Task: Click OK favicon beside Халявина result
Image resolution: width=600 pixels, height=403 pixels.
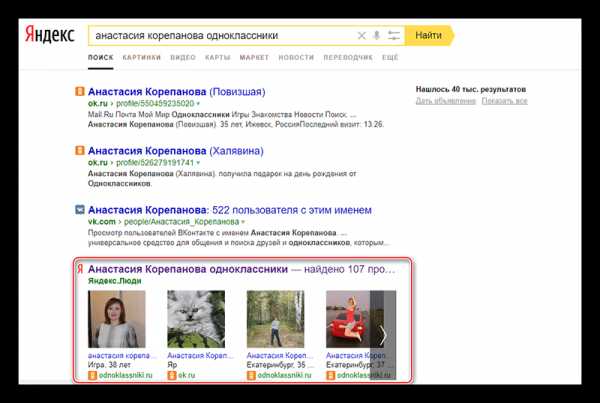Action: pyautogui.click(x=80, y=150)
